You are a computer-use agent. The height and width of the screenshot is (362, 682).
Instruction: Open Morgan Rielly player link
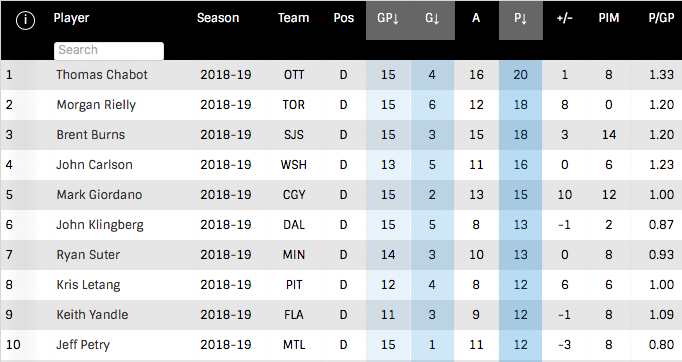[96, 105]
